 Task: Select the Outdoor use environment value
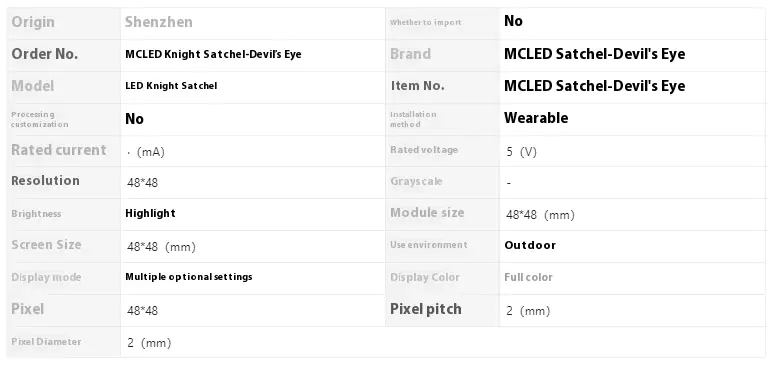click(530, 245)
